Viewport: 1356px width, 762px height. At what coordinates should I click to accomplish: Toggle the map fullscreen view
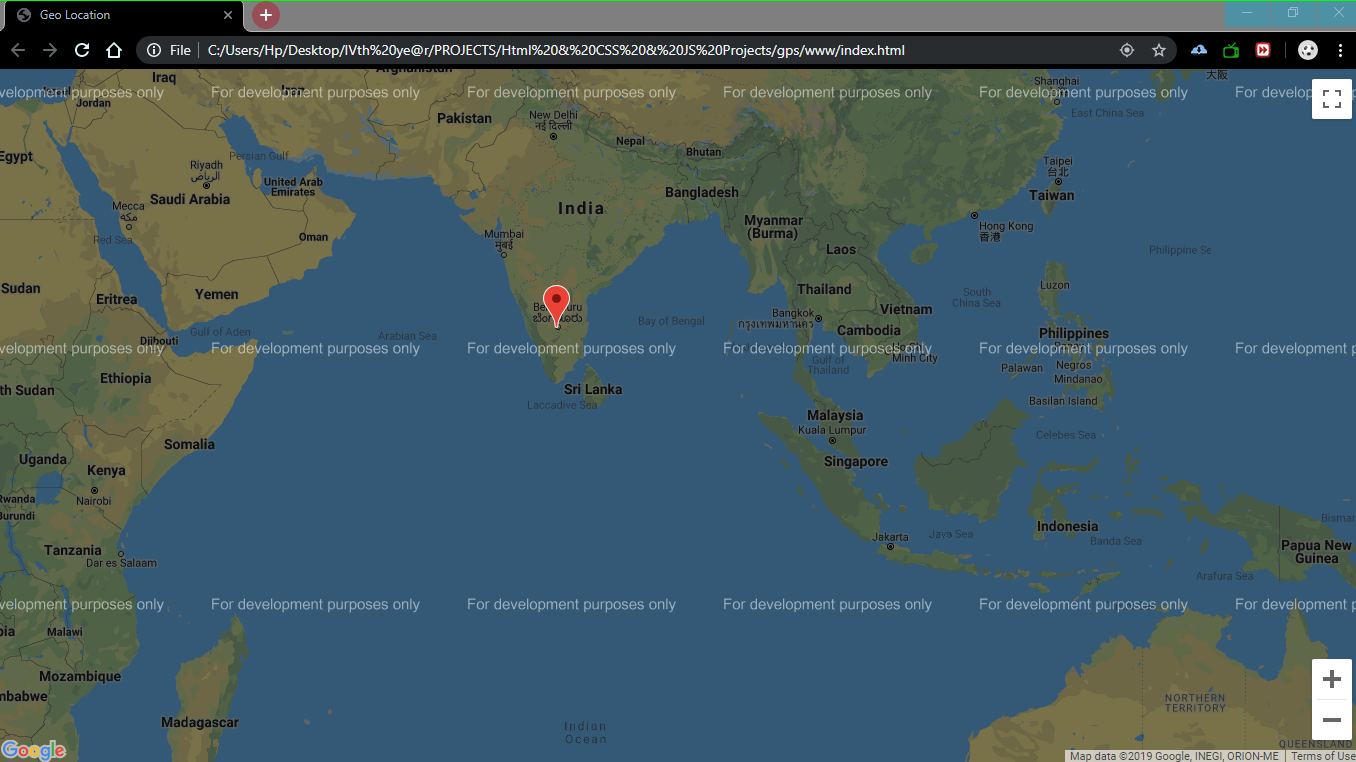click(x=1331, y=99)
